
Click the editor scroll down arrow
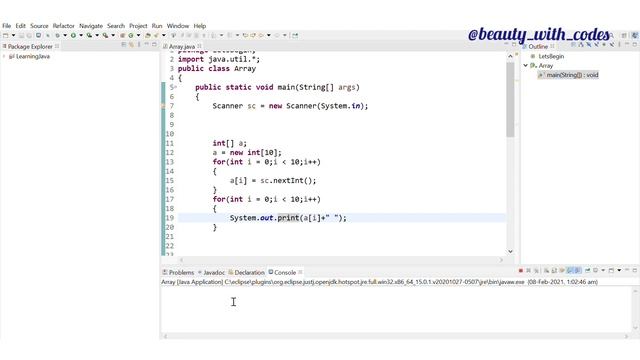(x=510, y=251)
